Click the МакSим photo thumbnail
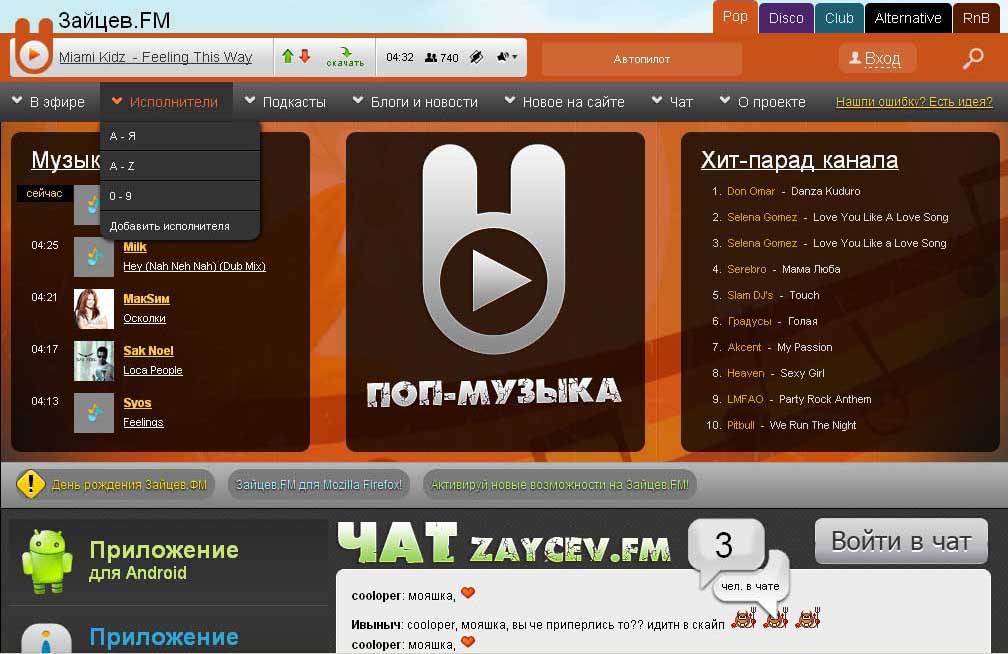Screen dimensions: 1008x654 [94, 309]
